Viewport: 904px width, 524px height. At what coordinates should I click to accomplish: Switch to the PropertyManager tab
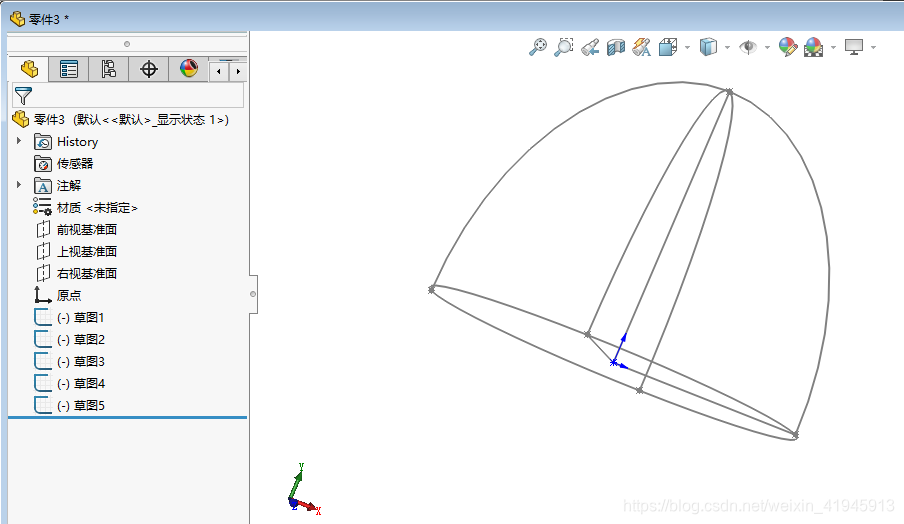69,69
